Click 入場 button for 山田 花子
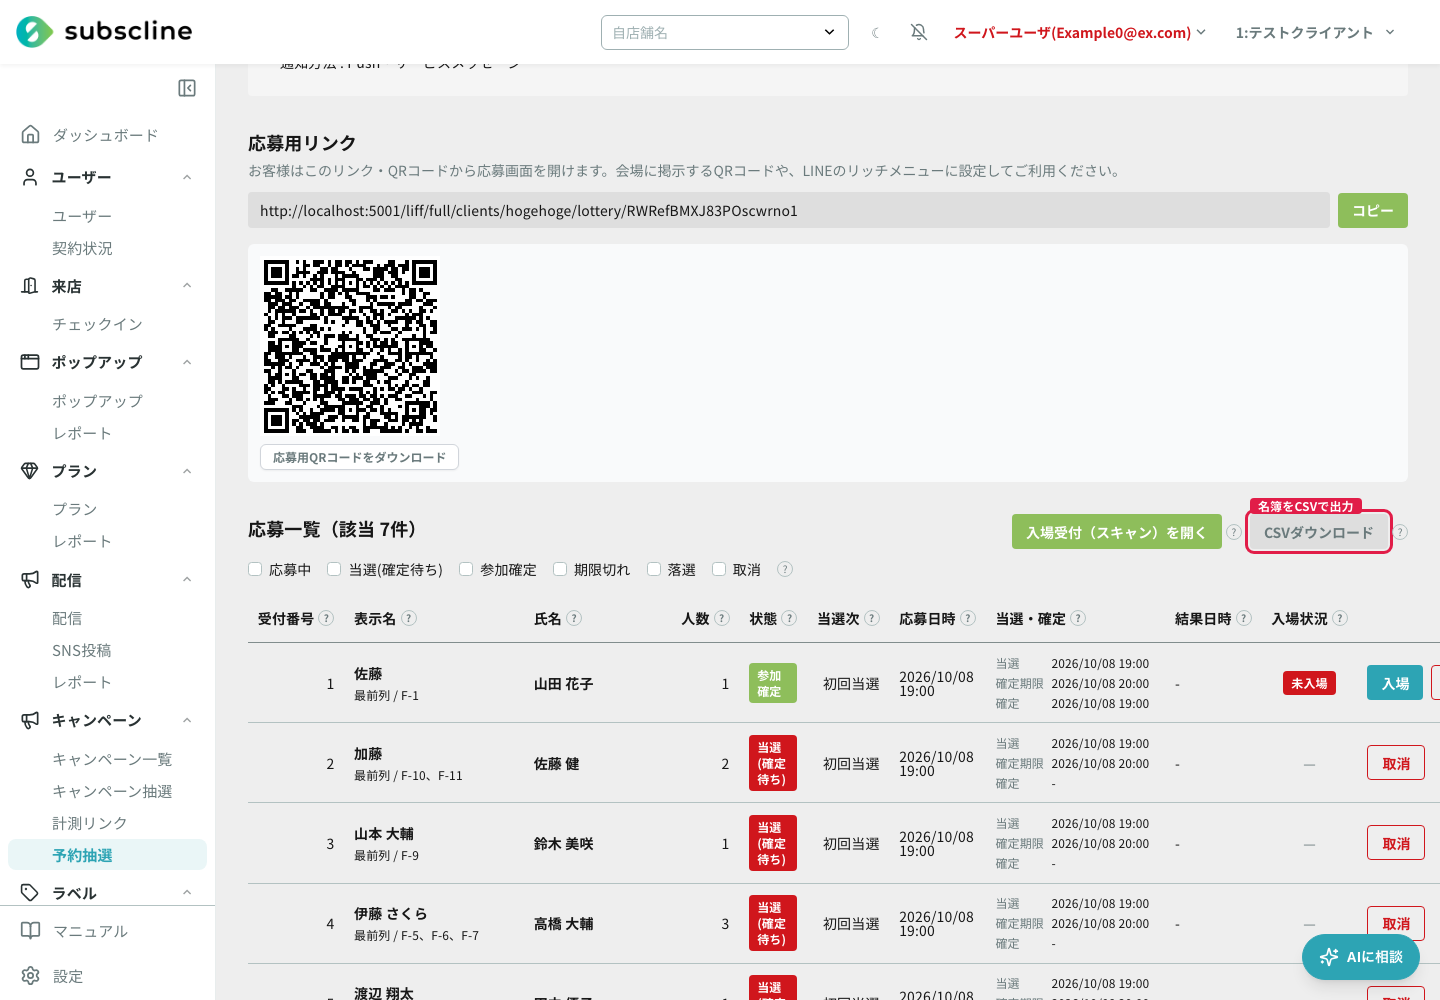The height and width of the screenshot is (1000, 1440). (1395, 683)
